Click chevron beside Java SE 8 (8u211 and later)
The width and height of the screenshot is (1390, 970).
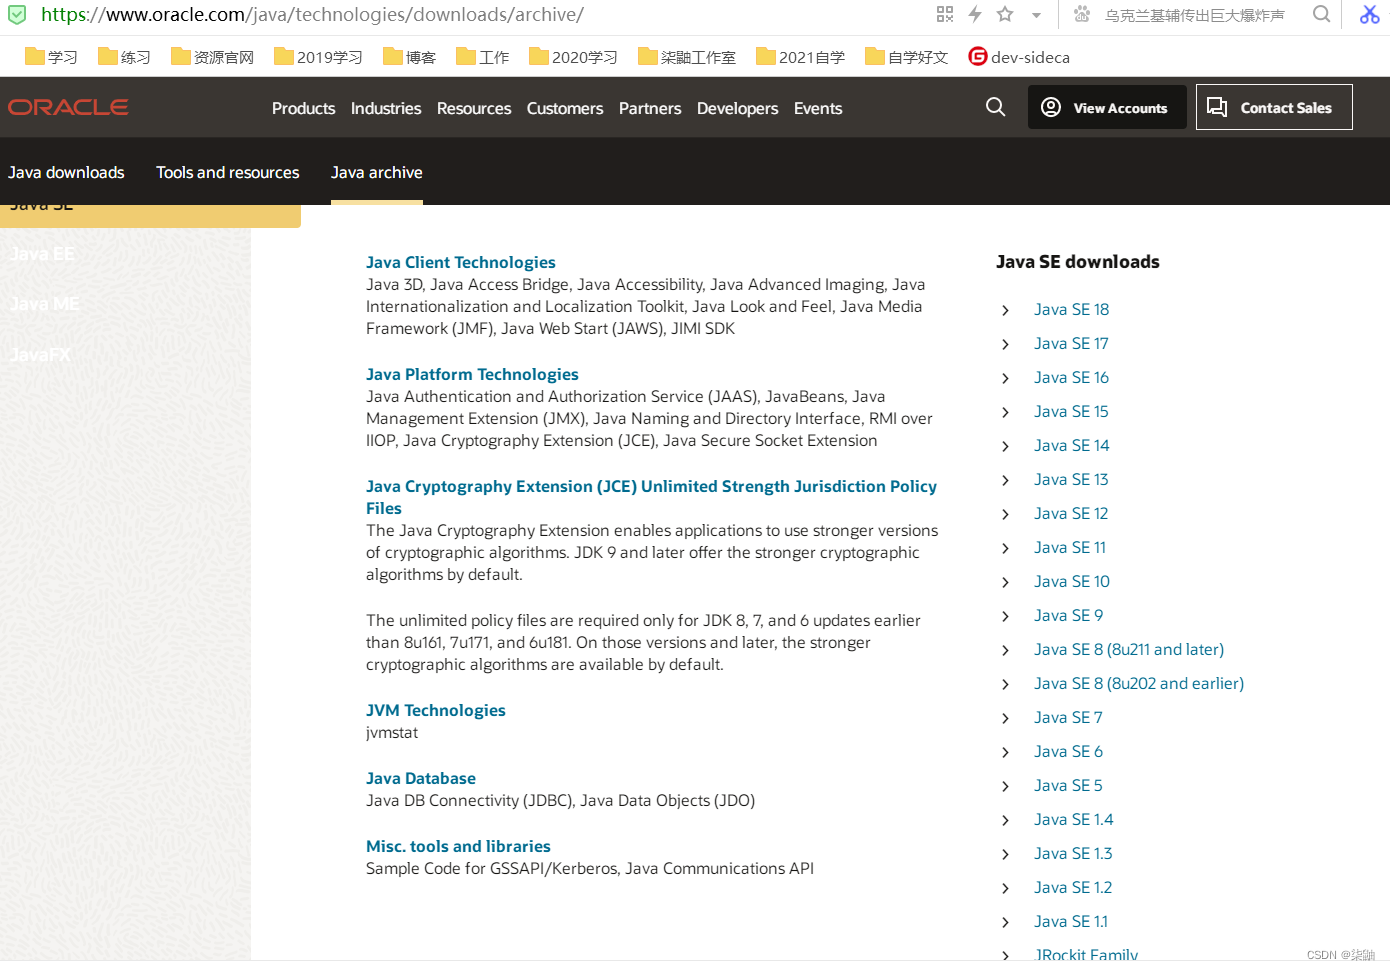(1005, 650)
